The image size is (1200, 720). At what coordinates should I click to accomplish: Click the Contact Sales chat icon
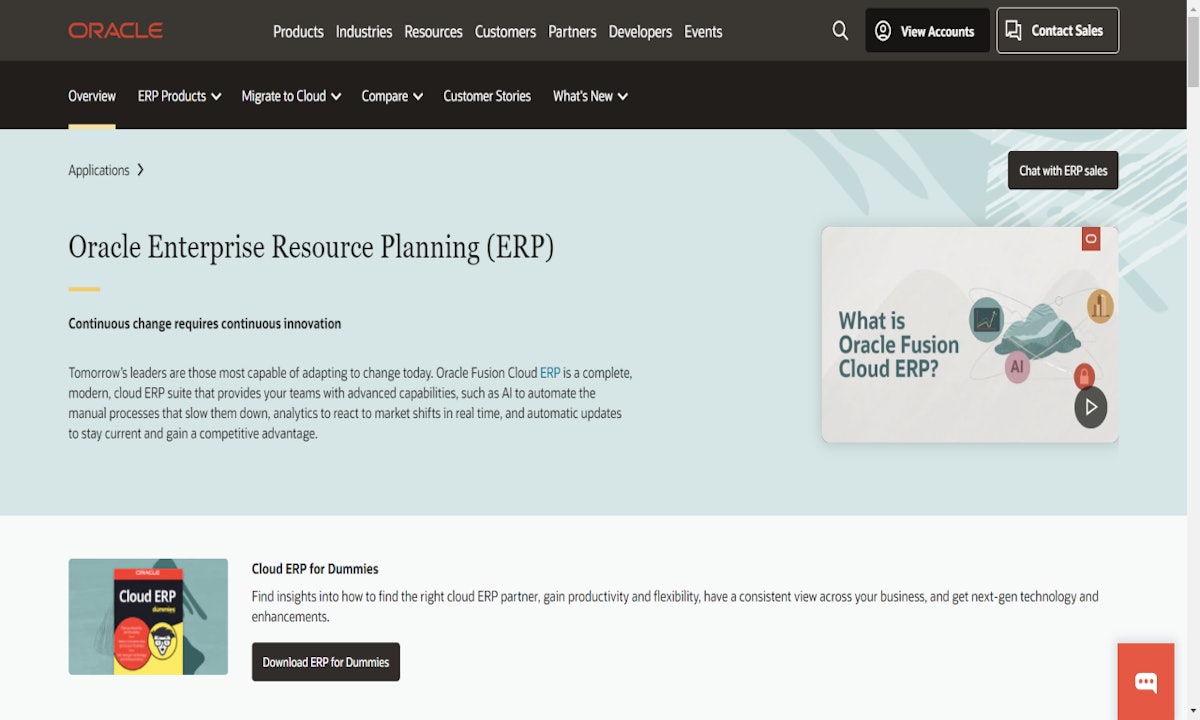[x=1013, y=30]
